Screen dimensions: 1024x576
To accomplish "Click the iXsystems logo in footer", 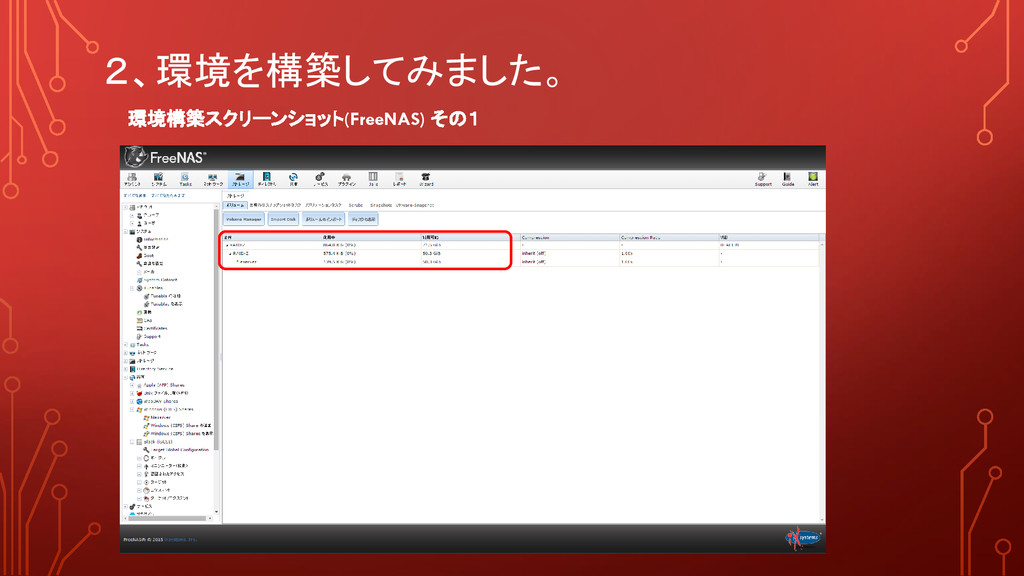I will tap(803, 538).
